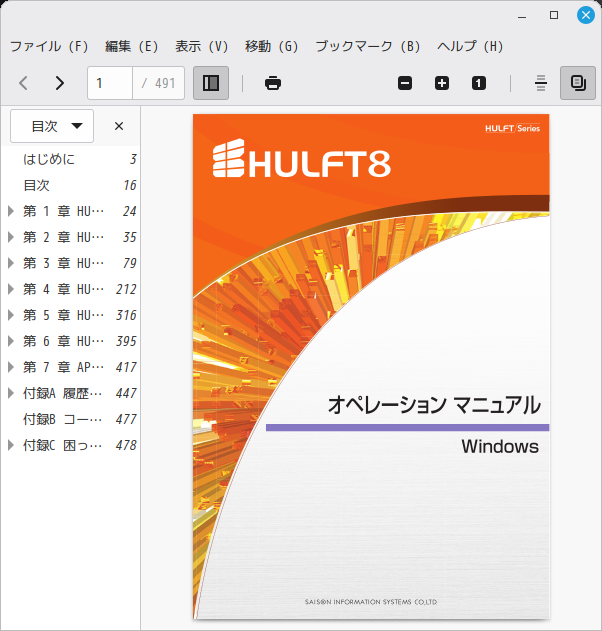The image size is (602, 631).
Task: Zoom in with the plus icon
Action: (x=442, y=83)
